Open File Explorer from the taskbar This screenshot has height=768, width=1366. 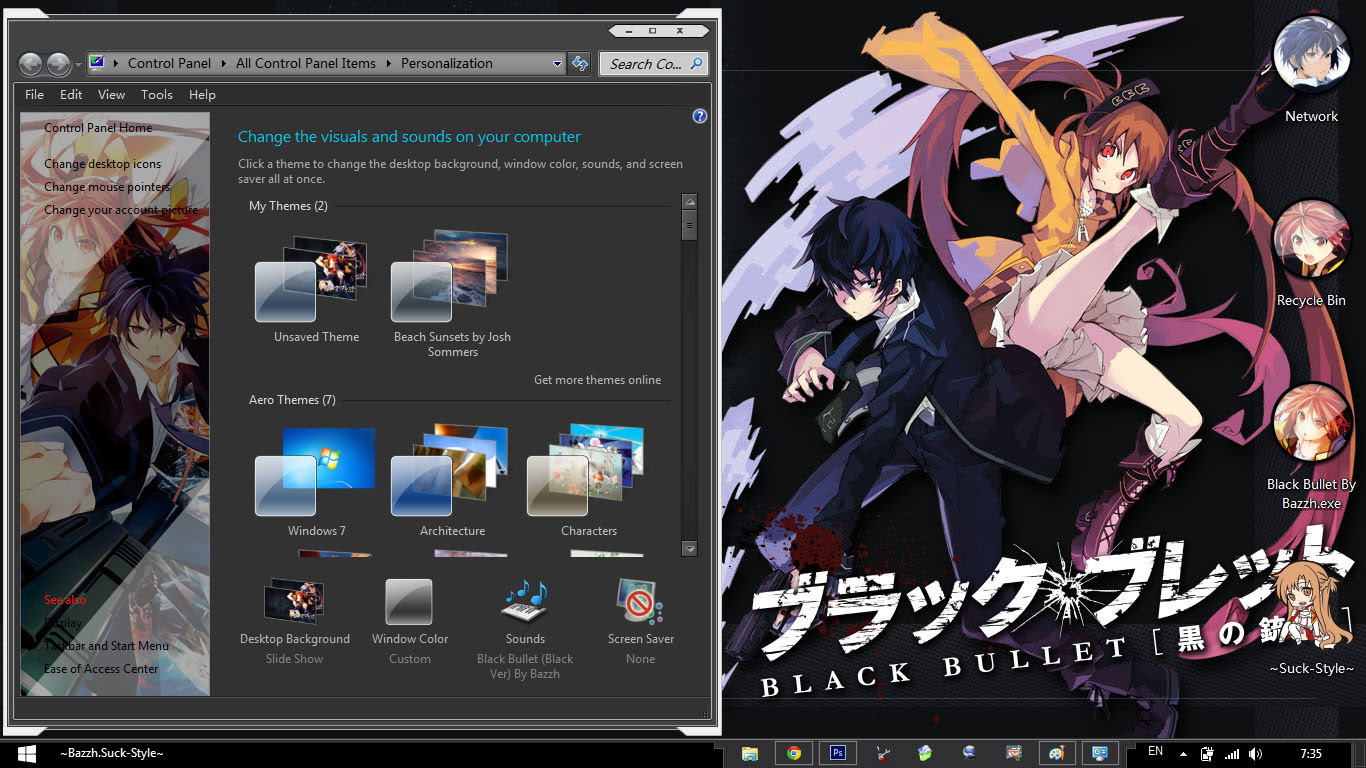750,753
